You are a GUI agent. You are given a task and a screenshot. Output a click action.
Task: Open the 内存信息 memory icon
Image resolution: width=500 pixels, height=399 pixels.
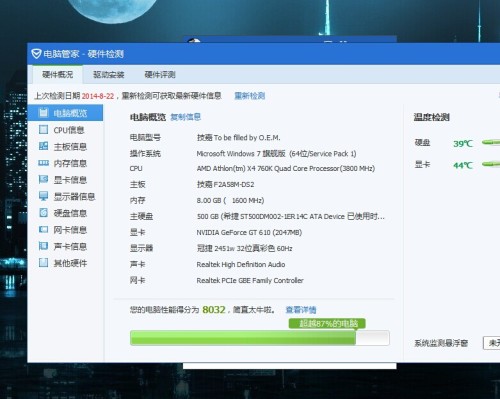[43, 163]
